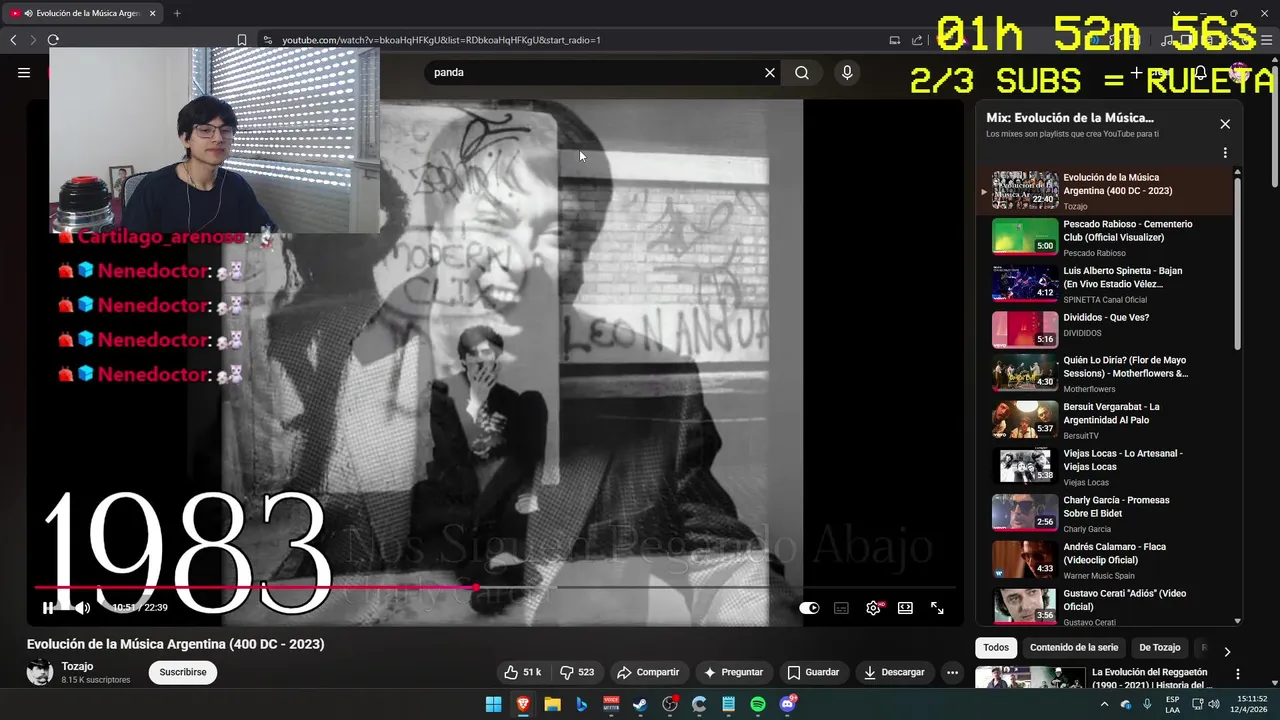Viewport: 1280px width, 720px height.
Task: Toggle subtitles/closed captions button
Action: pyautogui.click(x=841, y=608)
